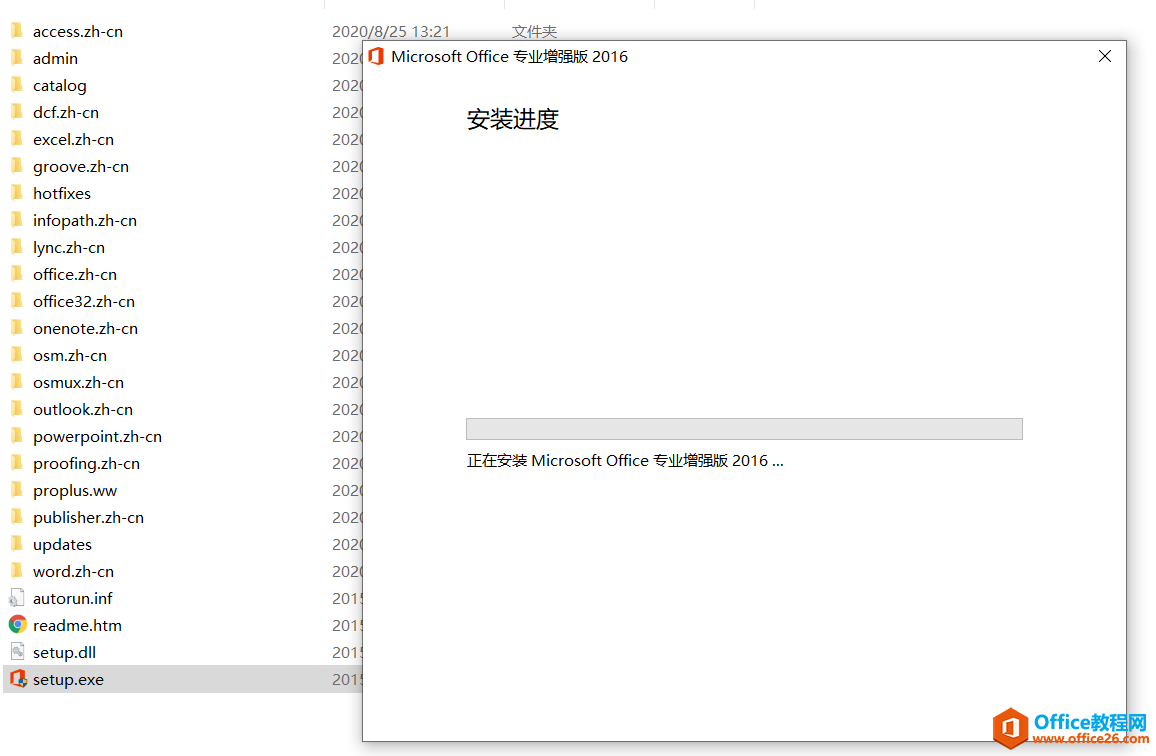Select the access.zh-cn file name
The width and height of the screenshot is (1156, 756).
78,32
